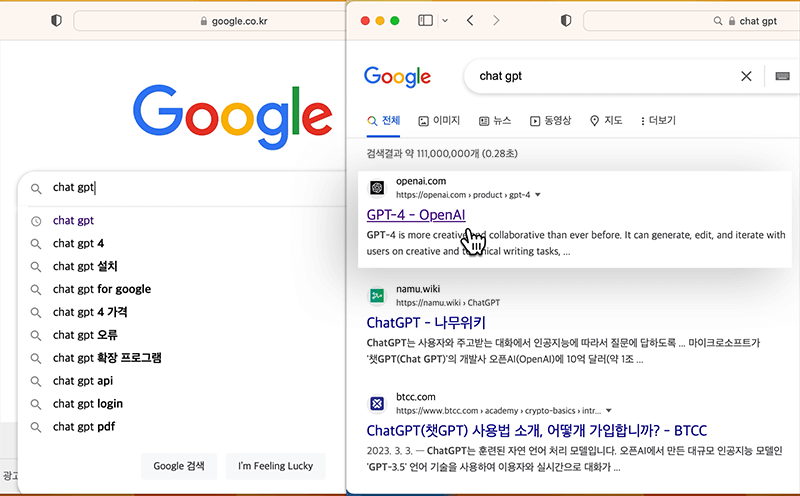This screenshot has height=496, width=800.
Task: Click the namu.wiki favicon
Action: point(377,295)
